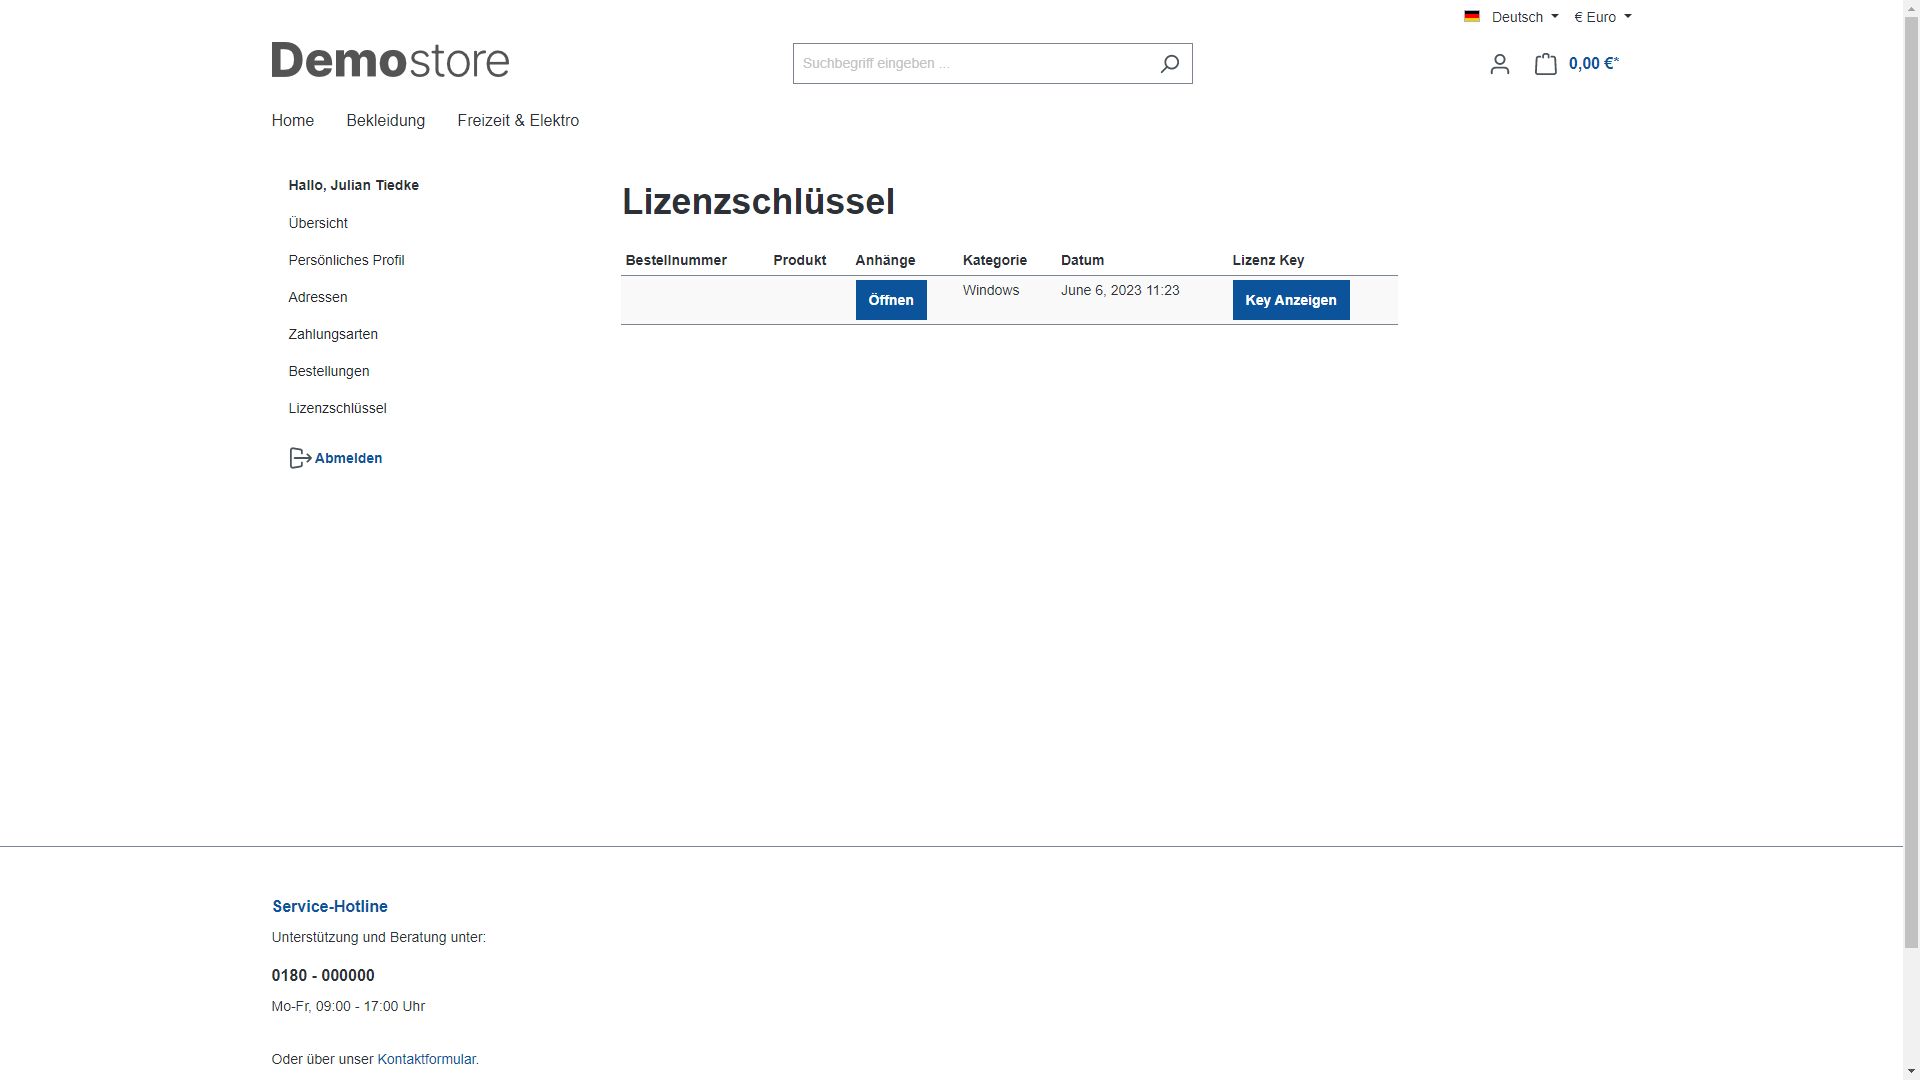The width and height of the screenshot is (1920, 1080).
Task: Open Zahlungsarten in account sidebar
Action: (333, 334)
